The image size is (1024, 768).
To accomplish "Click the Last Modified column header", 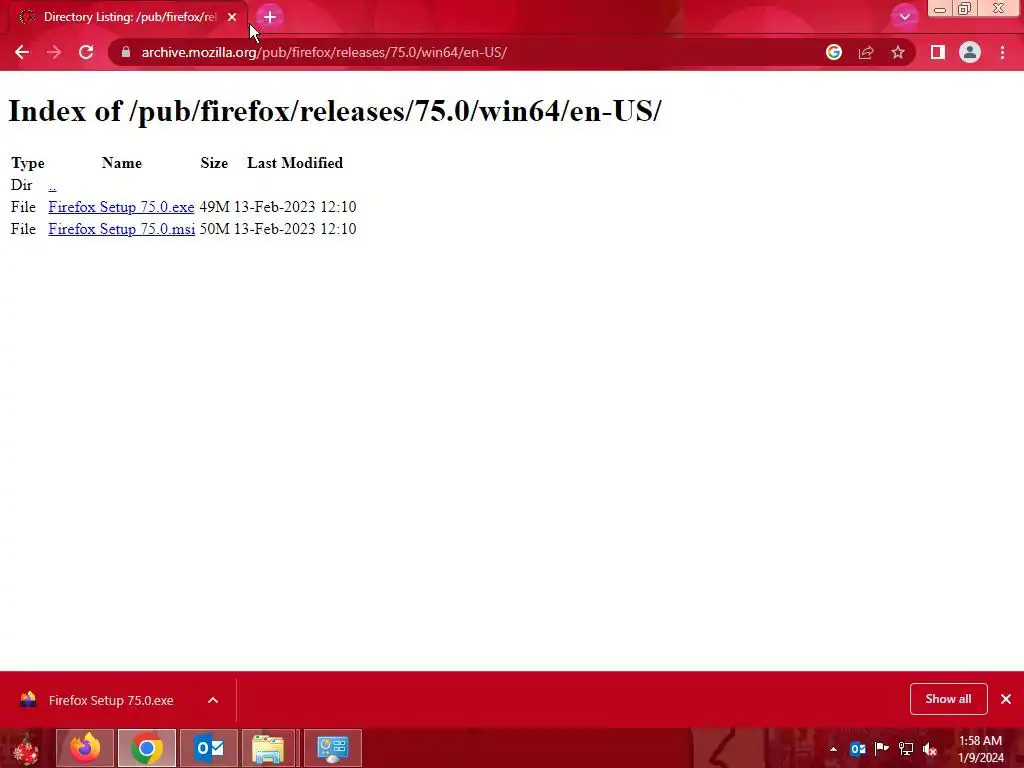I will click(295, 163).
